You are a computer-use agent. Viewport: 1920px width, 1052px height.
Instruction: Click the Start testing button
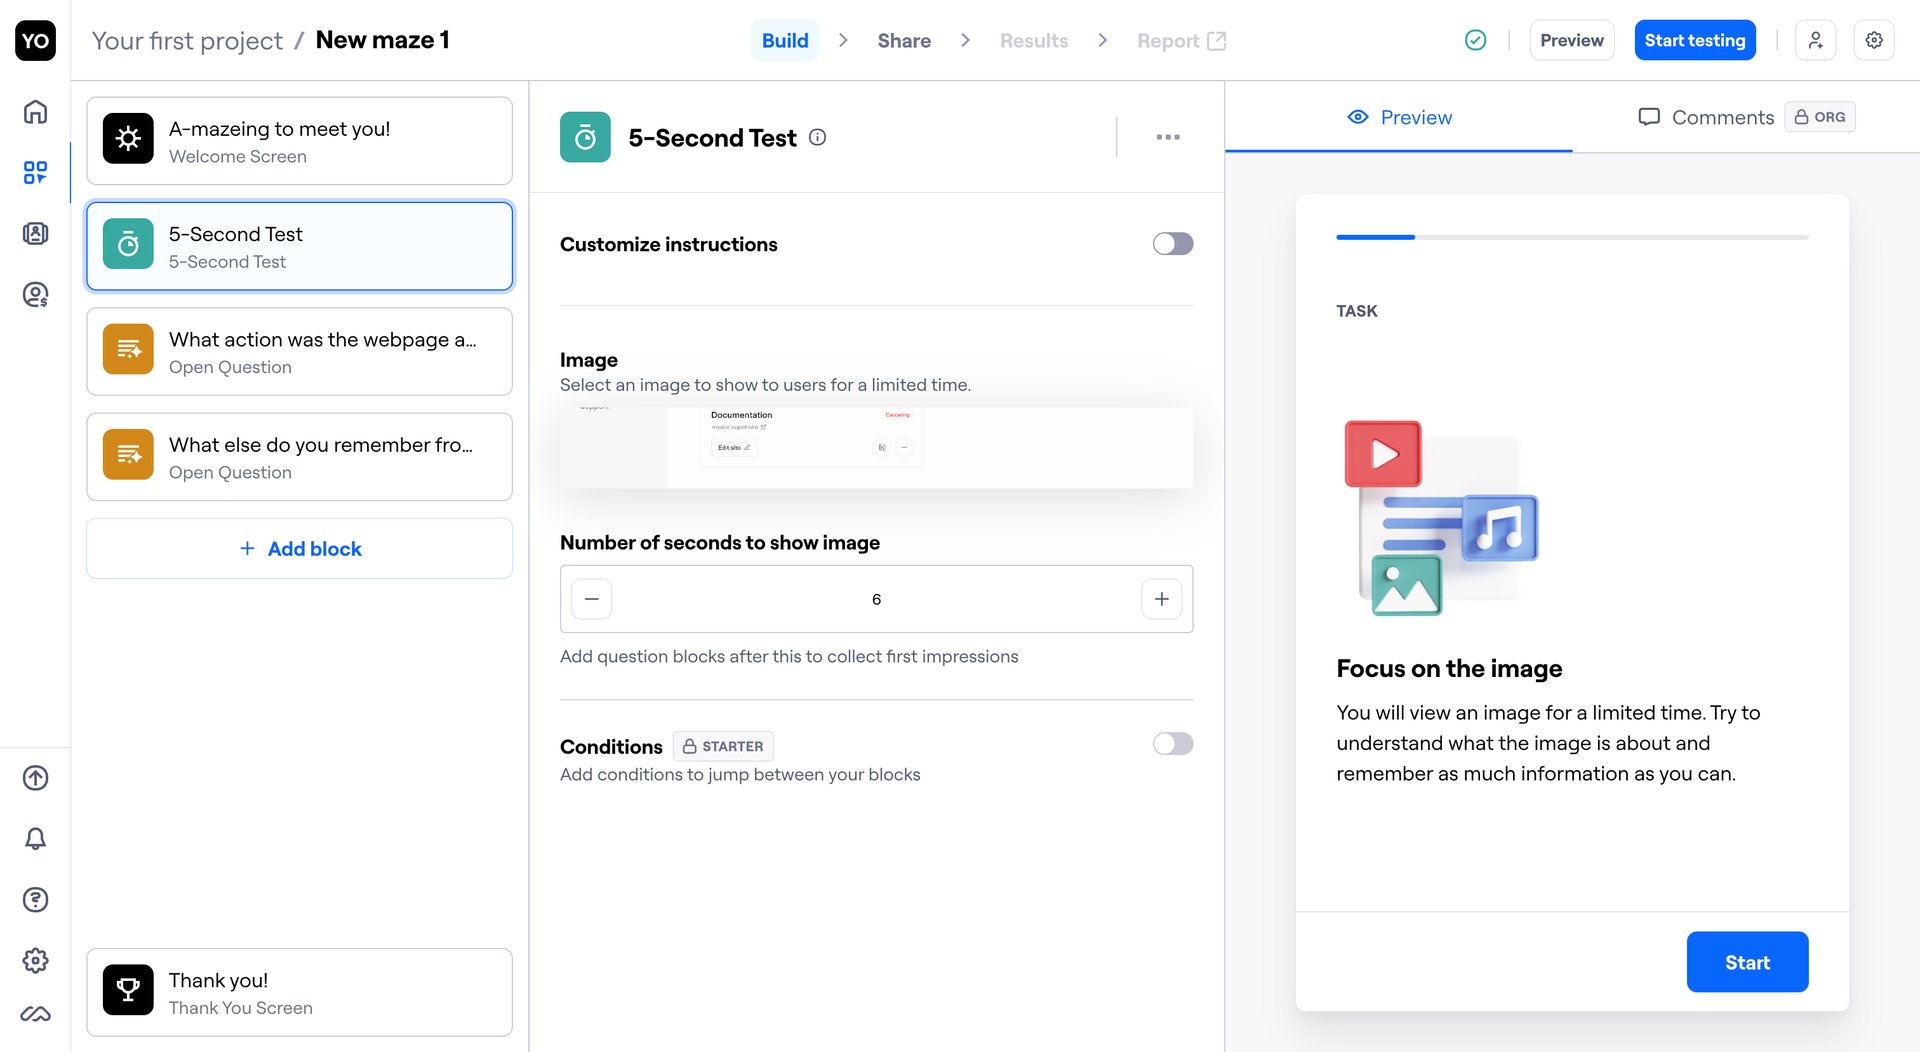tap(1694, 40)
